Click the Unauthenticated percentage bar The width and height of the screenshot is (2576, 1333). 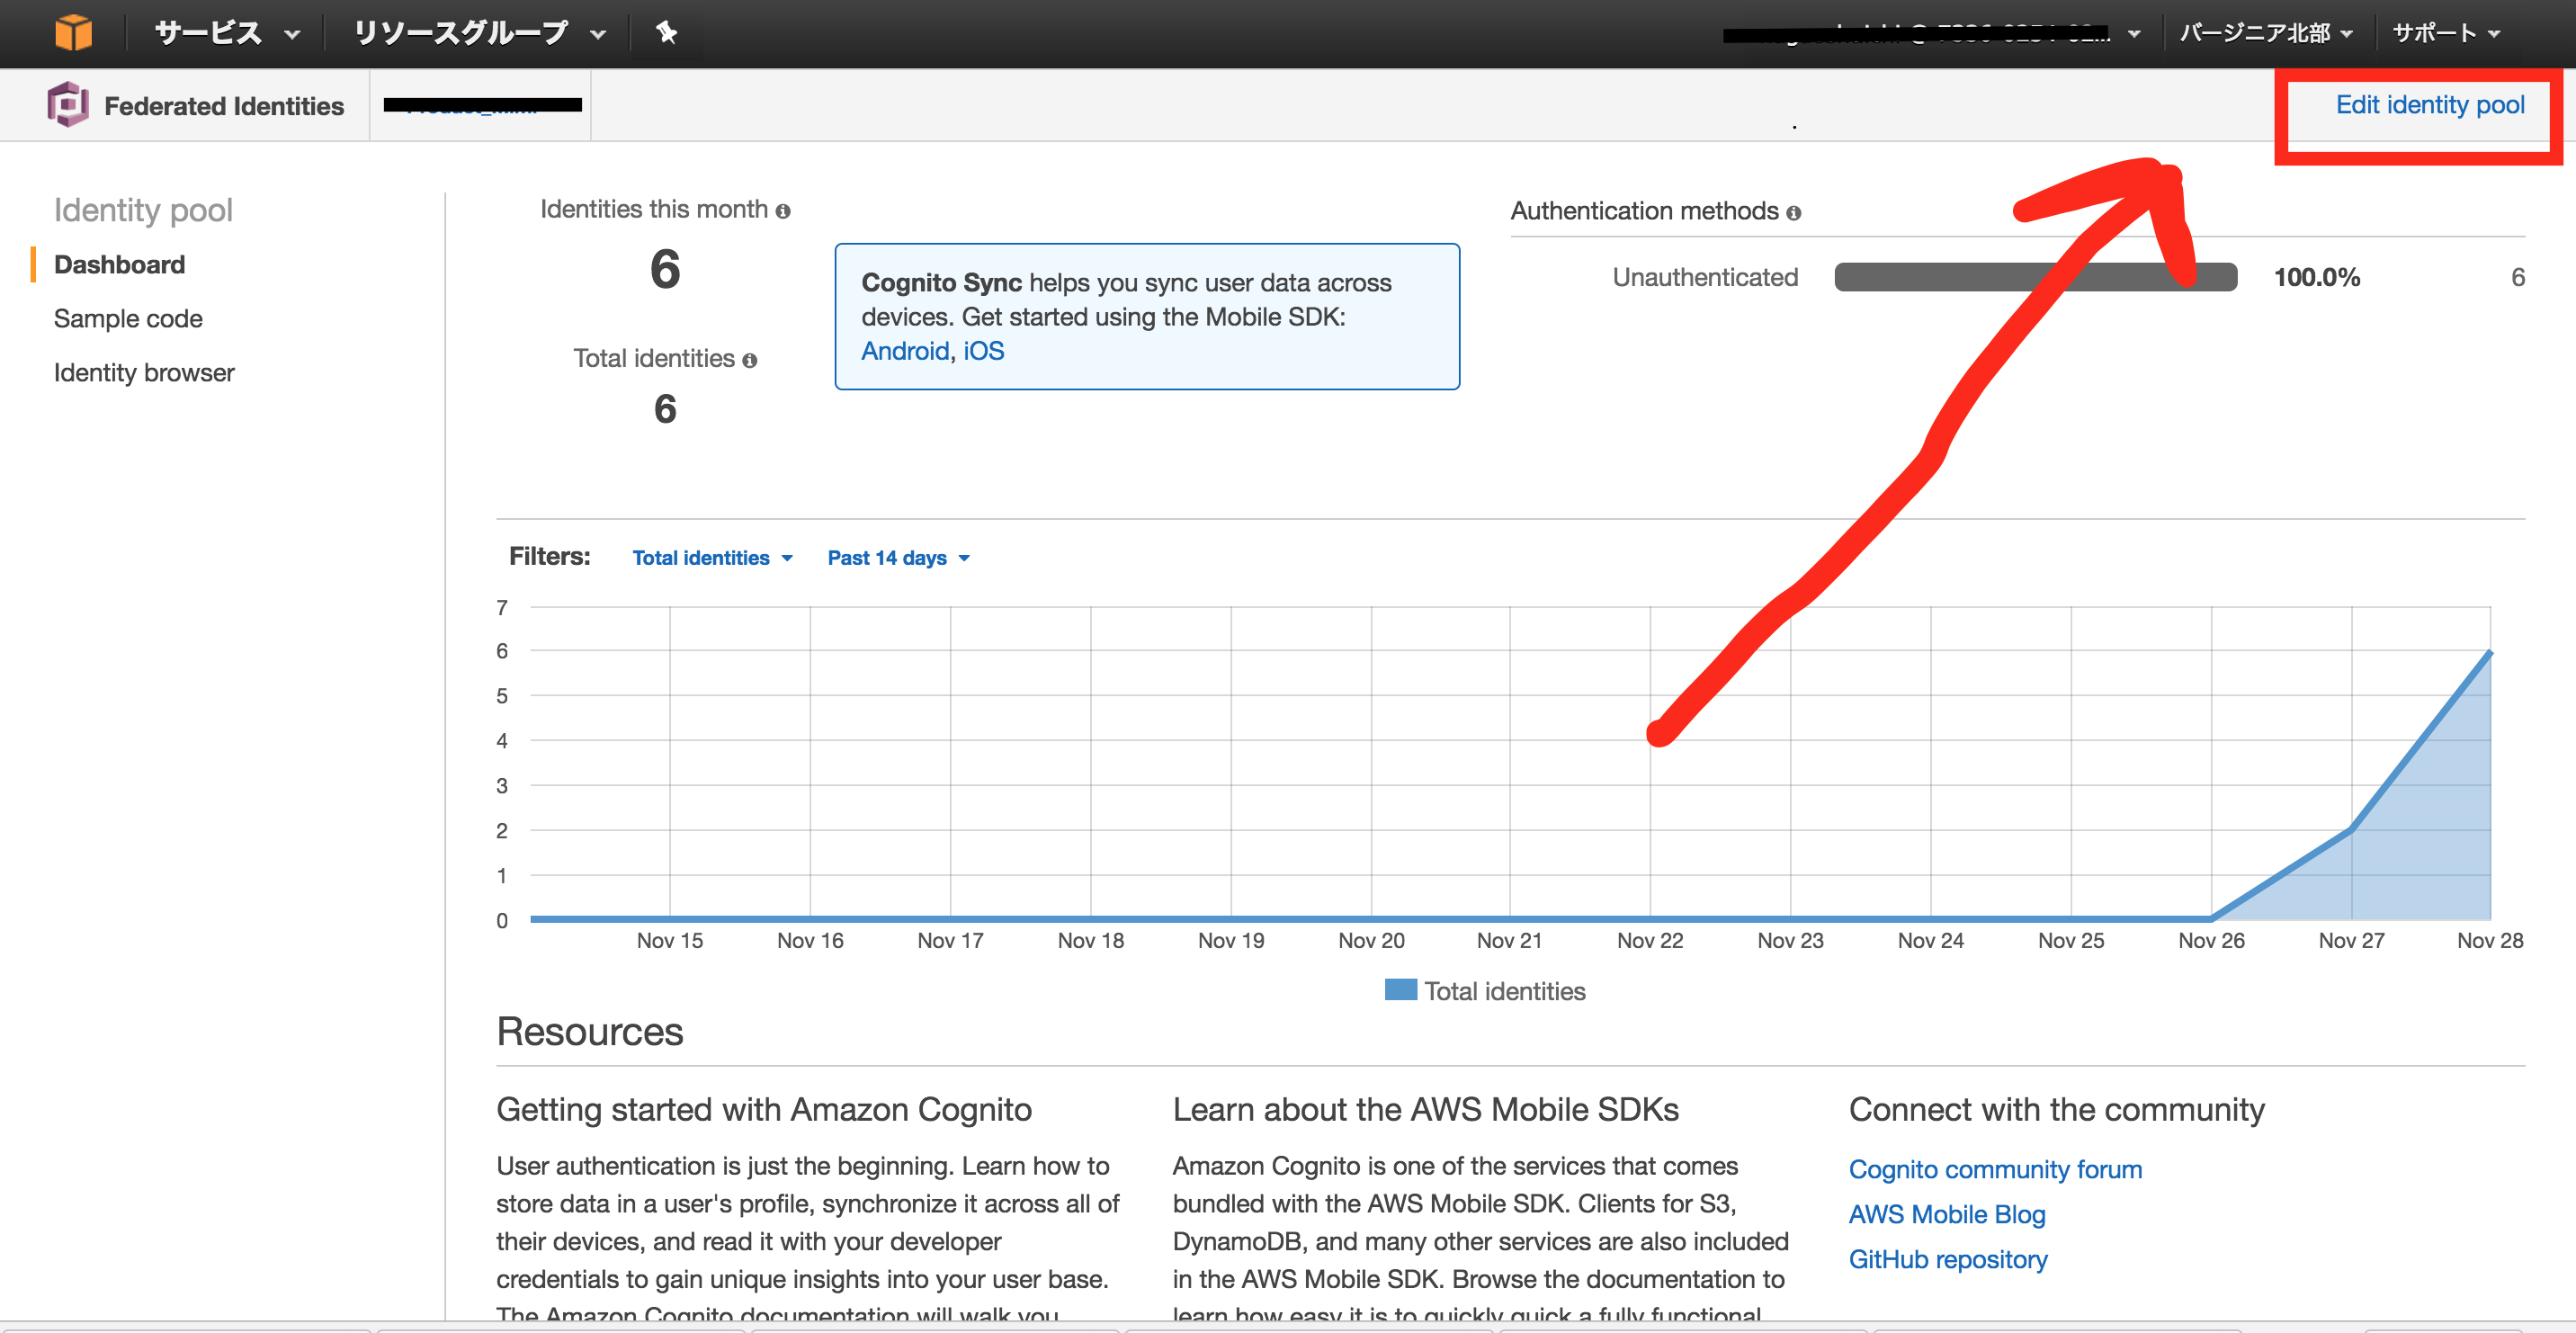2035,277
